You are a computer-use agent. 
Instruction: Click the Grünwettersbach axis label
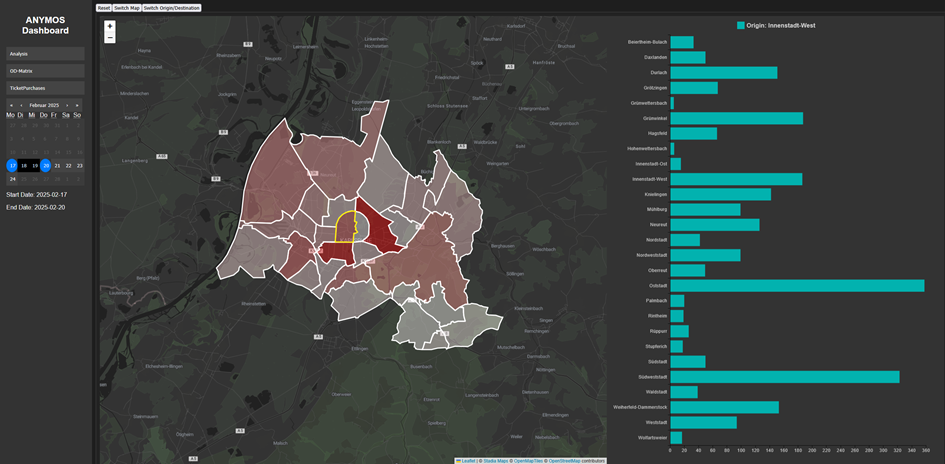pos(649,103)
